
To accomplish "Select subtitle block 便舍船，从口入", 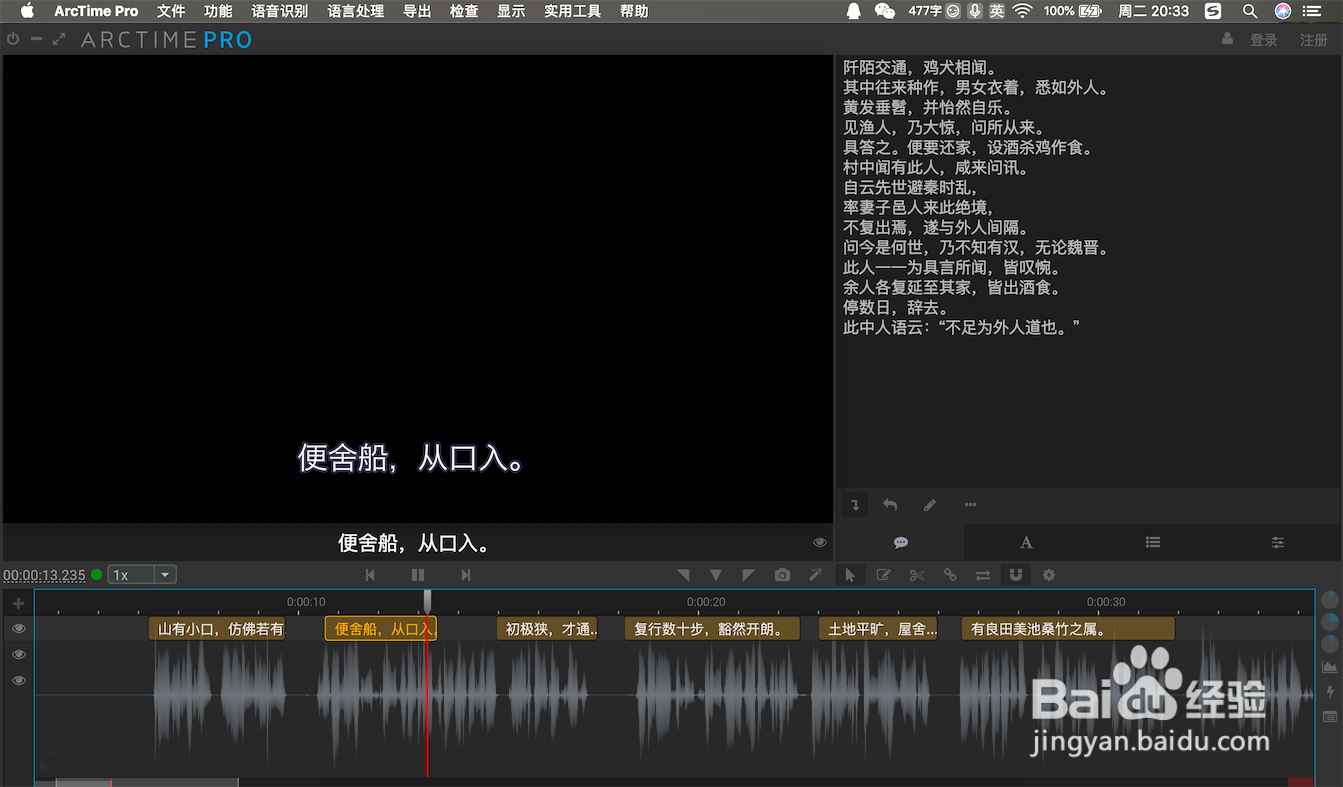I will pos(381,629).
